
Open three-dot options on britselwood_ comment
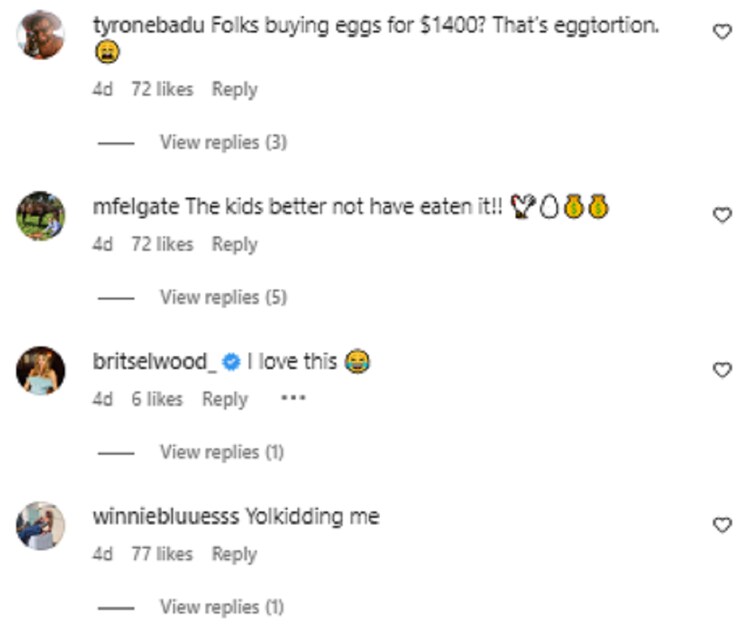(293, 398)
